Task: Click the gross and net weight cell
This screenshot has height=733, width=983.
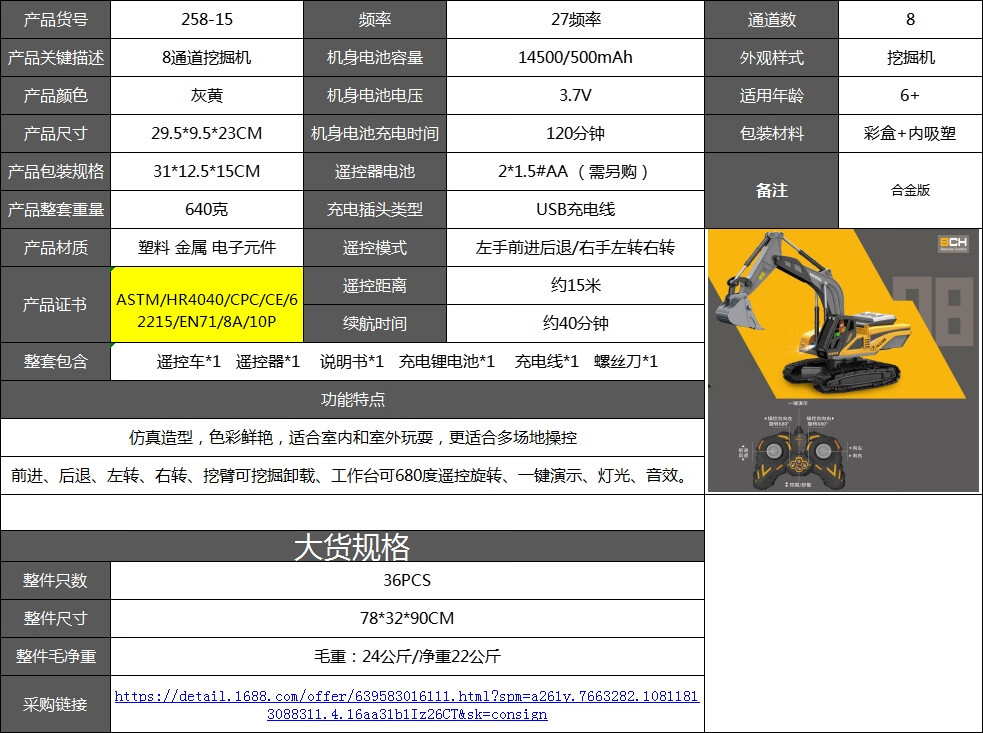Action: click(x=407, y=657)
